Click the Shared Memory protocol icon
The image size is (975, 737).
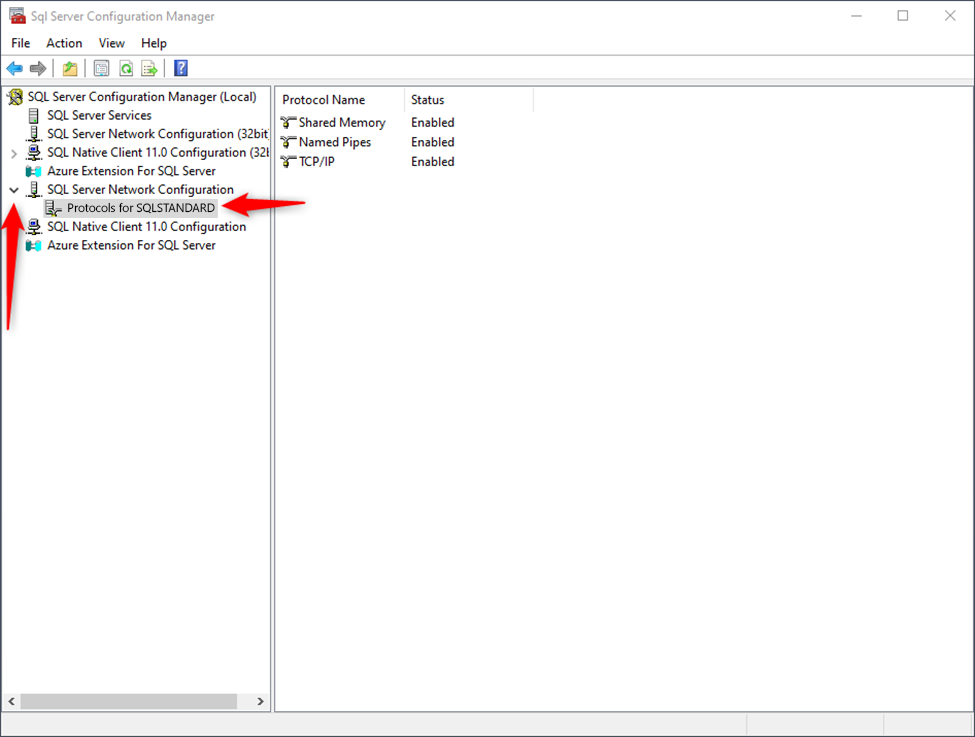pyautogui.click(x=289, y=123)
